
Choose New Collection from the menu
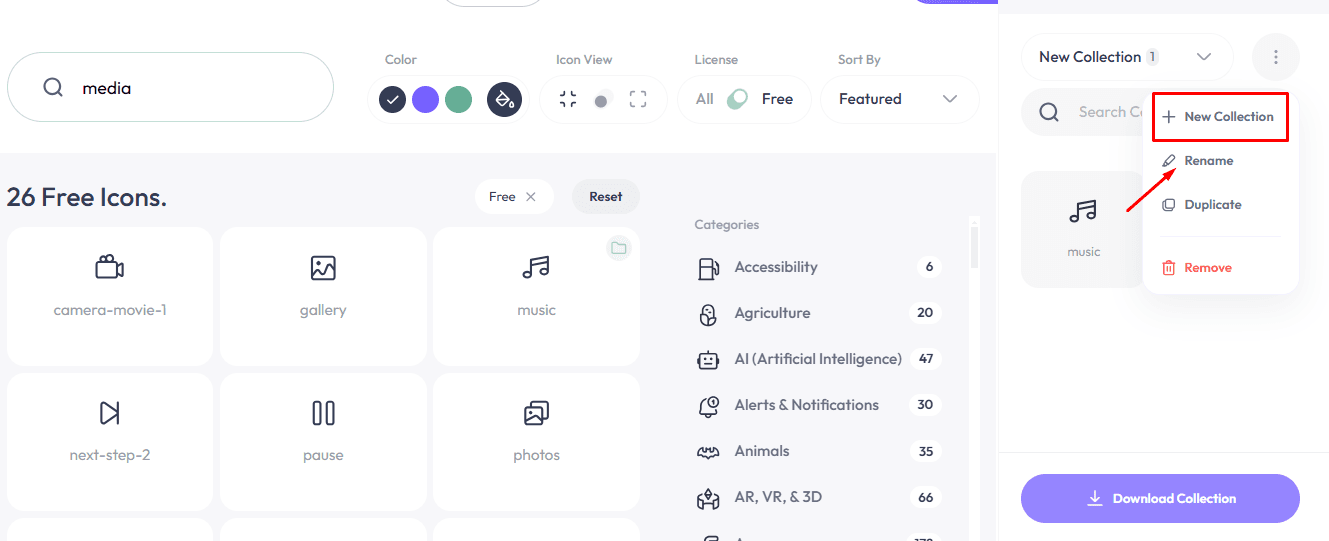[x=1220, y=117]
